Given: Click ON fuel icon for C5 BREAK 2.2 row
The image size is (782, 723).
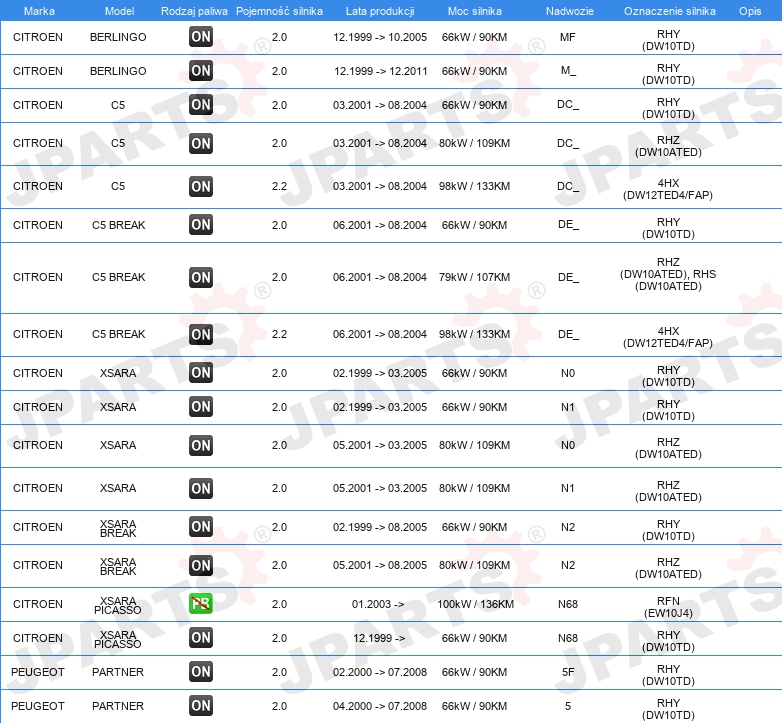Looking at the screenshot, I should pos(201,334).
